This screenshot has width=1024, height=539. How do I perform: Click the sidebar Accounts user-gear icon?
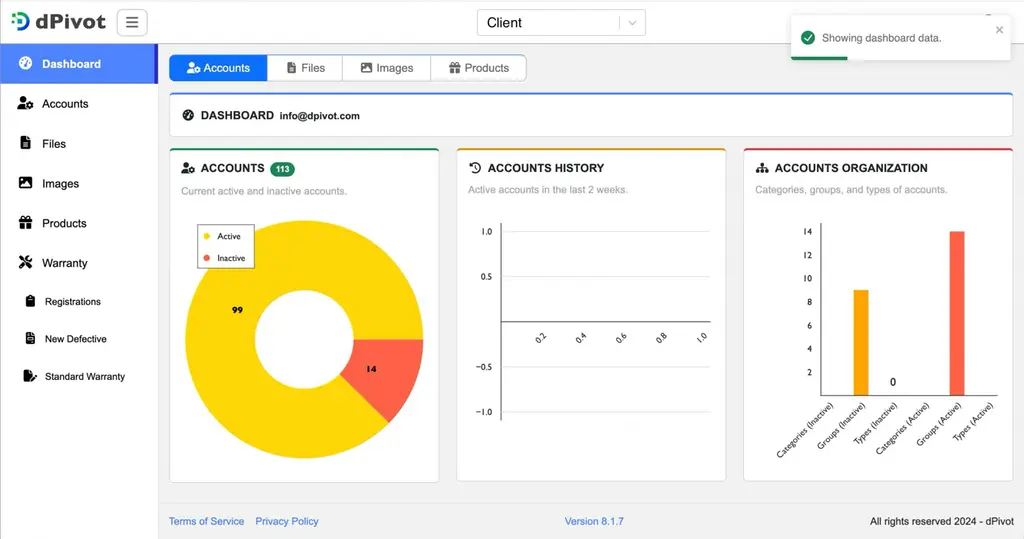(x=25, y=103)
